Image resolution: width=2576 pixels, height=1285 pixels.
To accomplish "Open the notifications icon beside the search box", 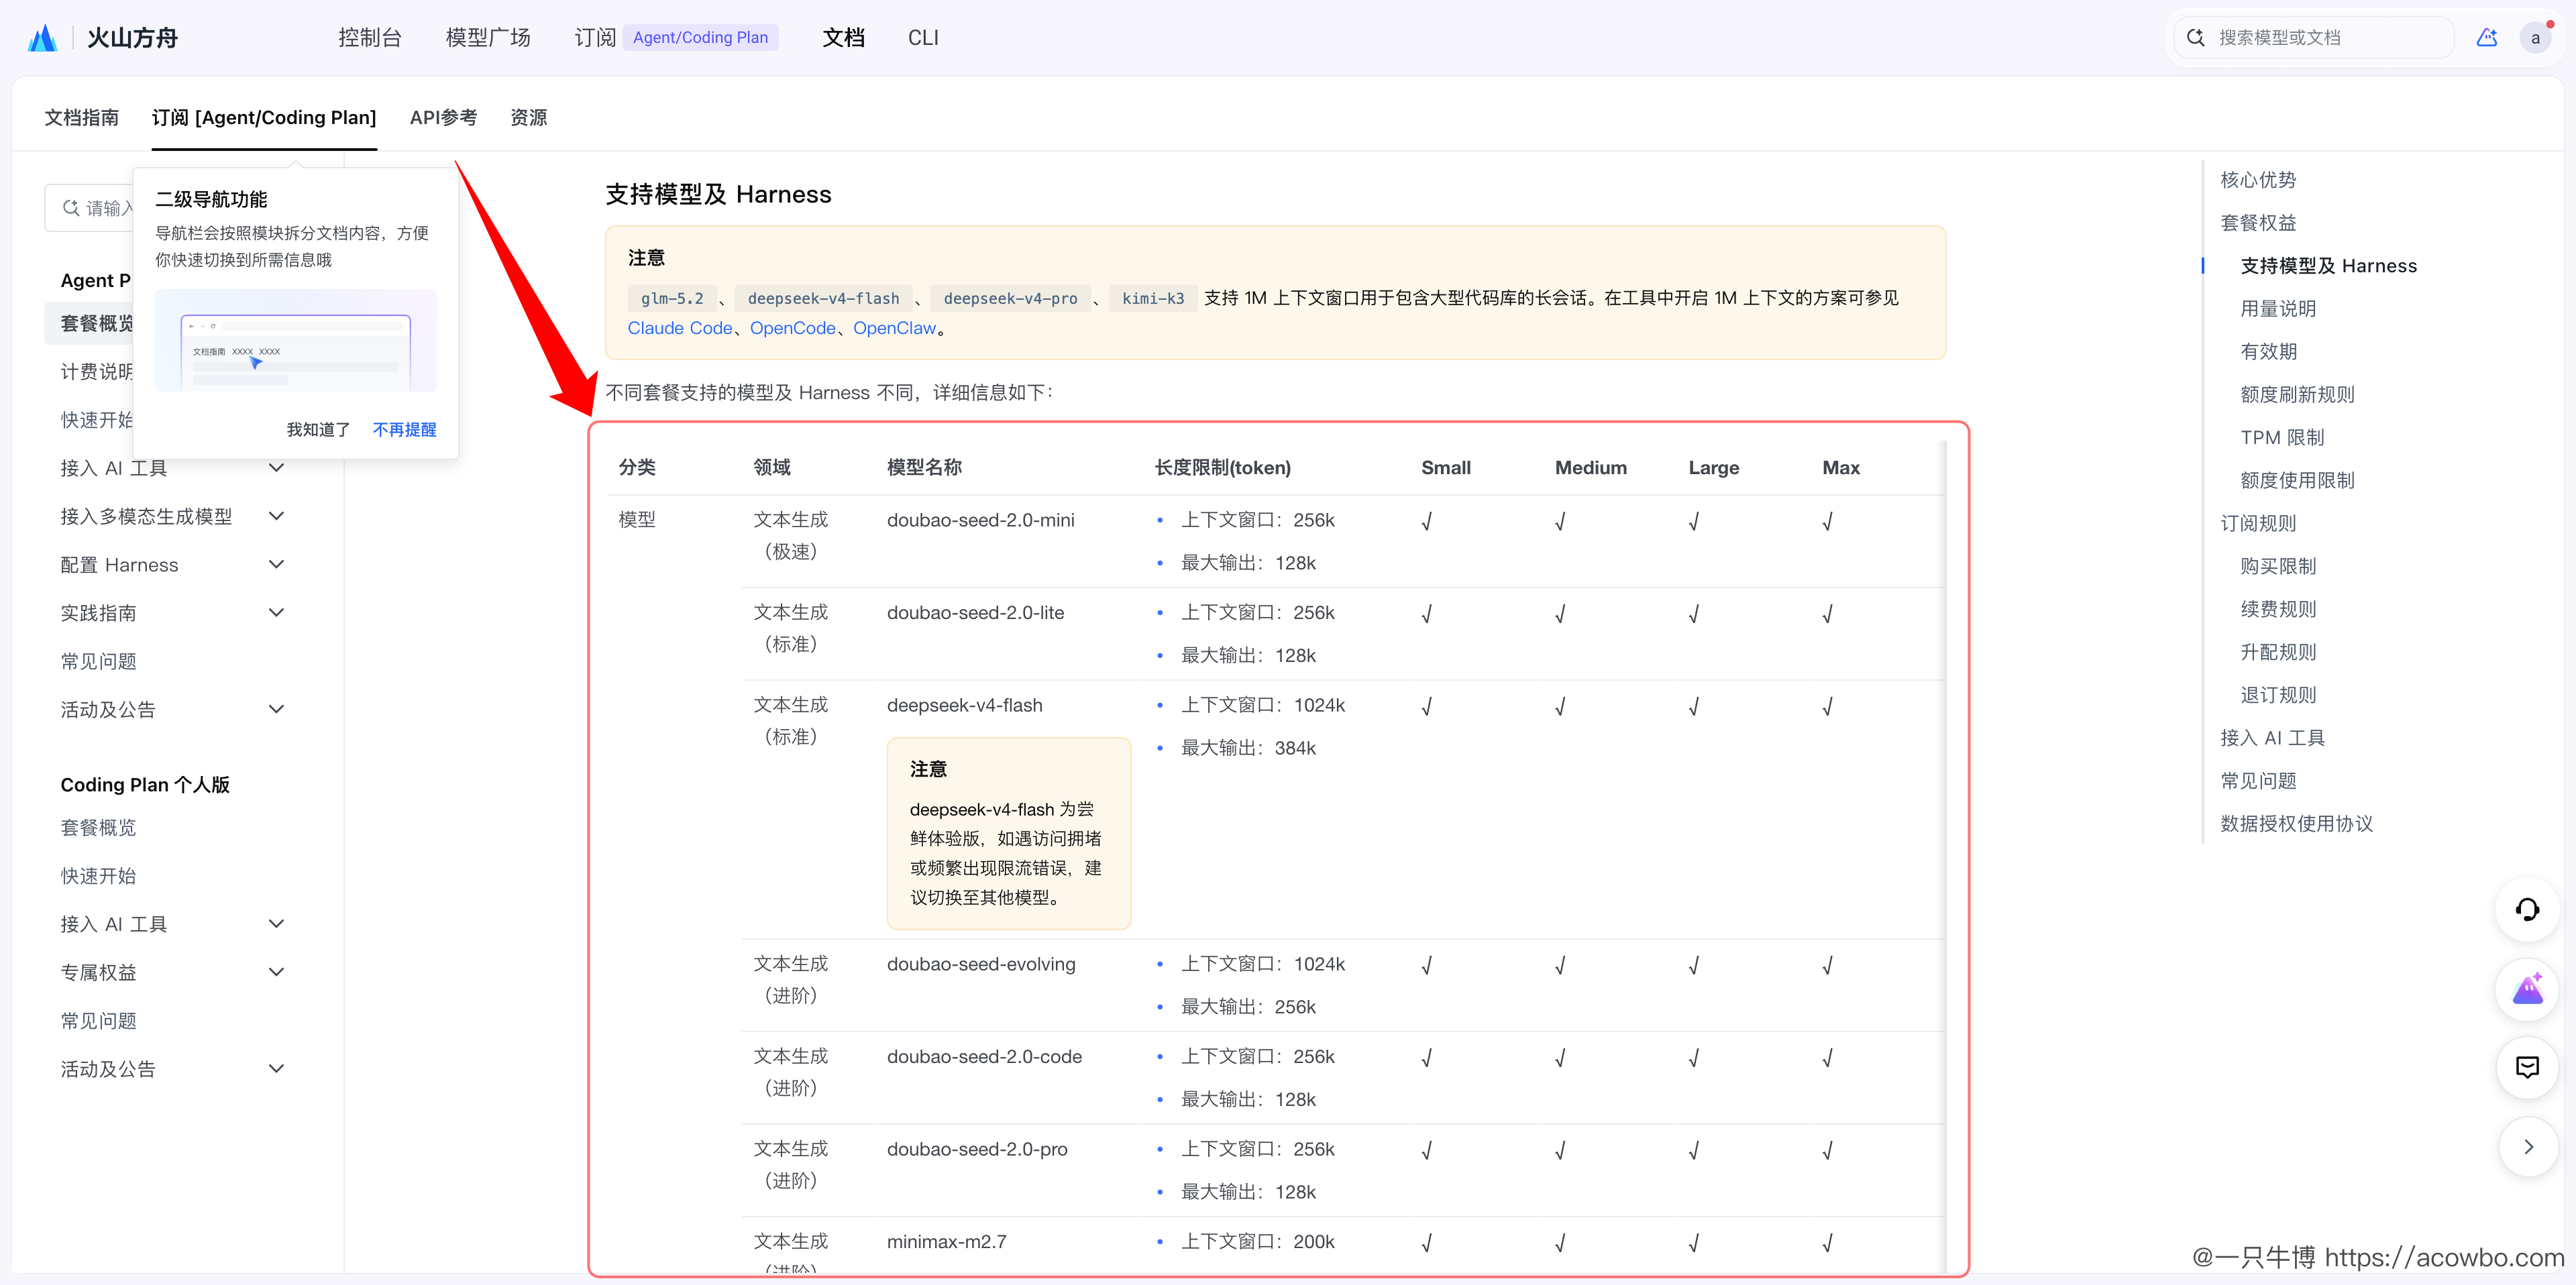I will point(2487,38).
